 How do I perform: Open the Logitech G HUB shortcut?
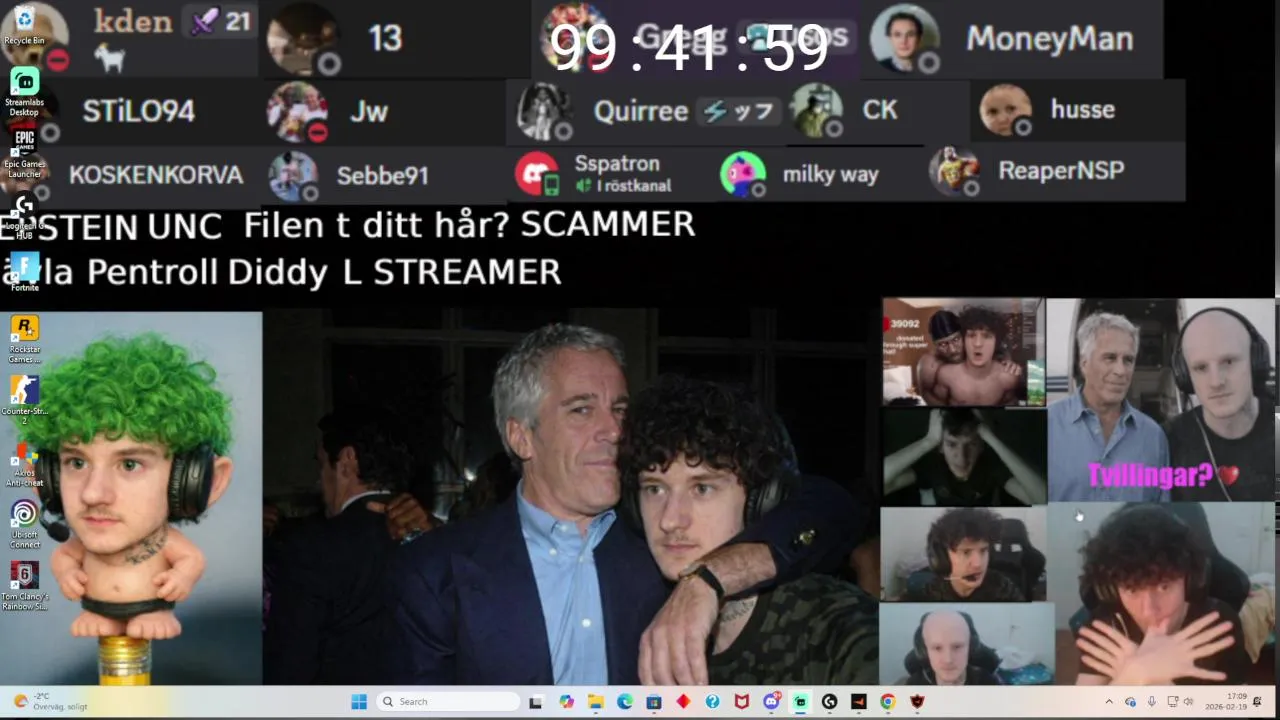[x=24, y=217]
